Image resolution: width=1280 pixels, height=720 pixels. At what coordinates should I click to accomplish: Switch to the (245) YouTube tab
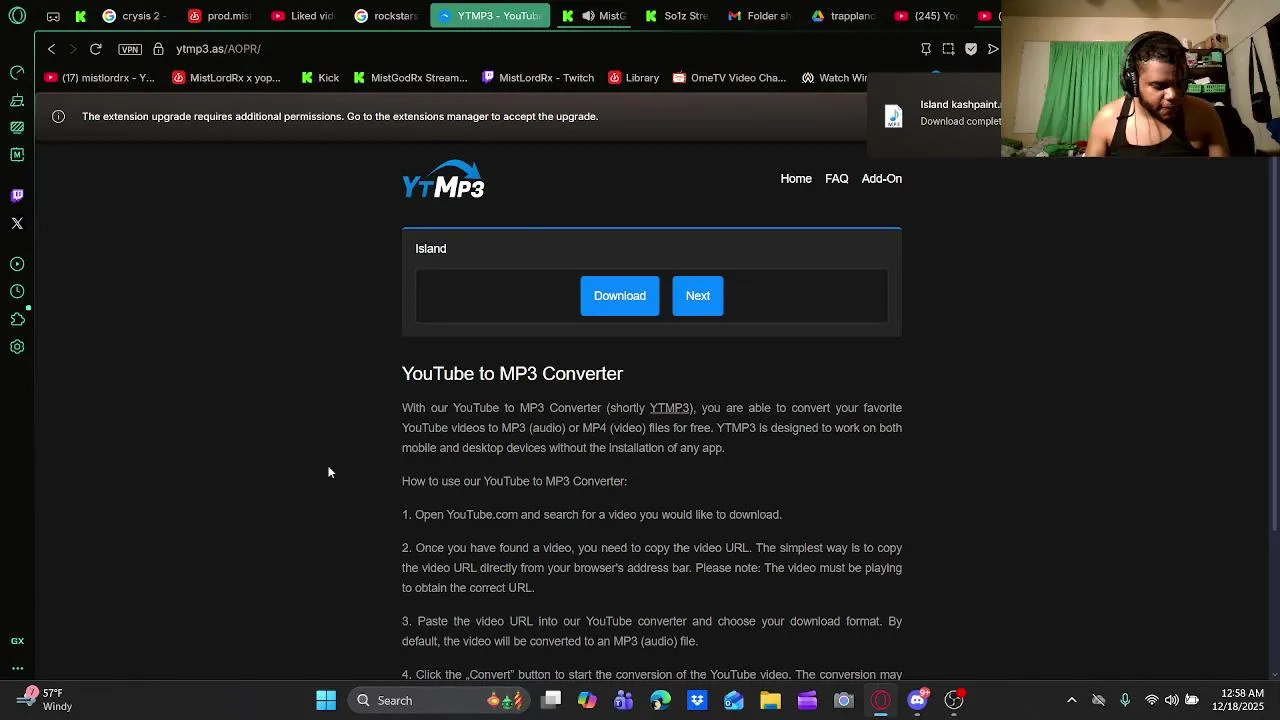click(927, 16)
